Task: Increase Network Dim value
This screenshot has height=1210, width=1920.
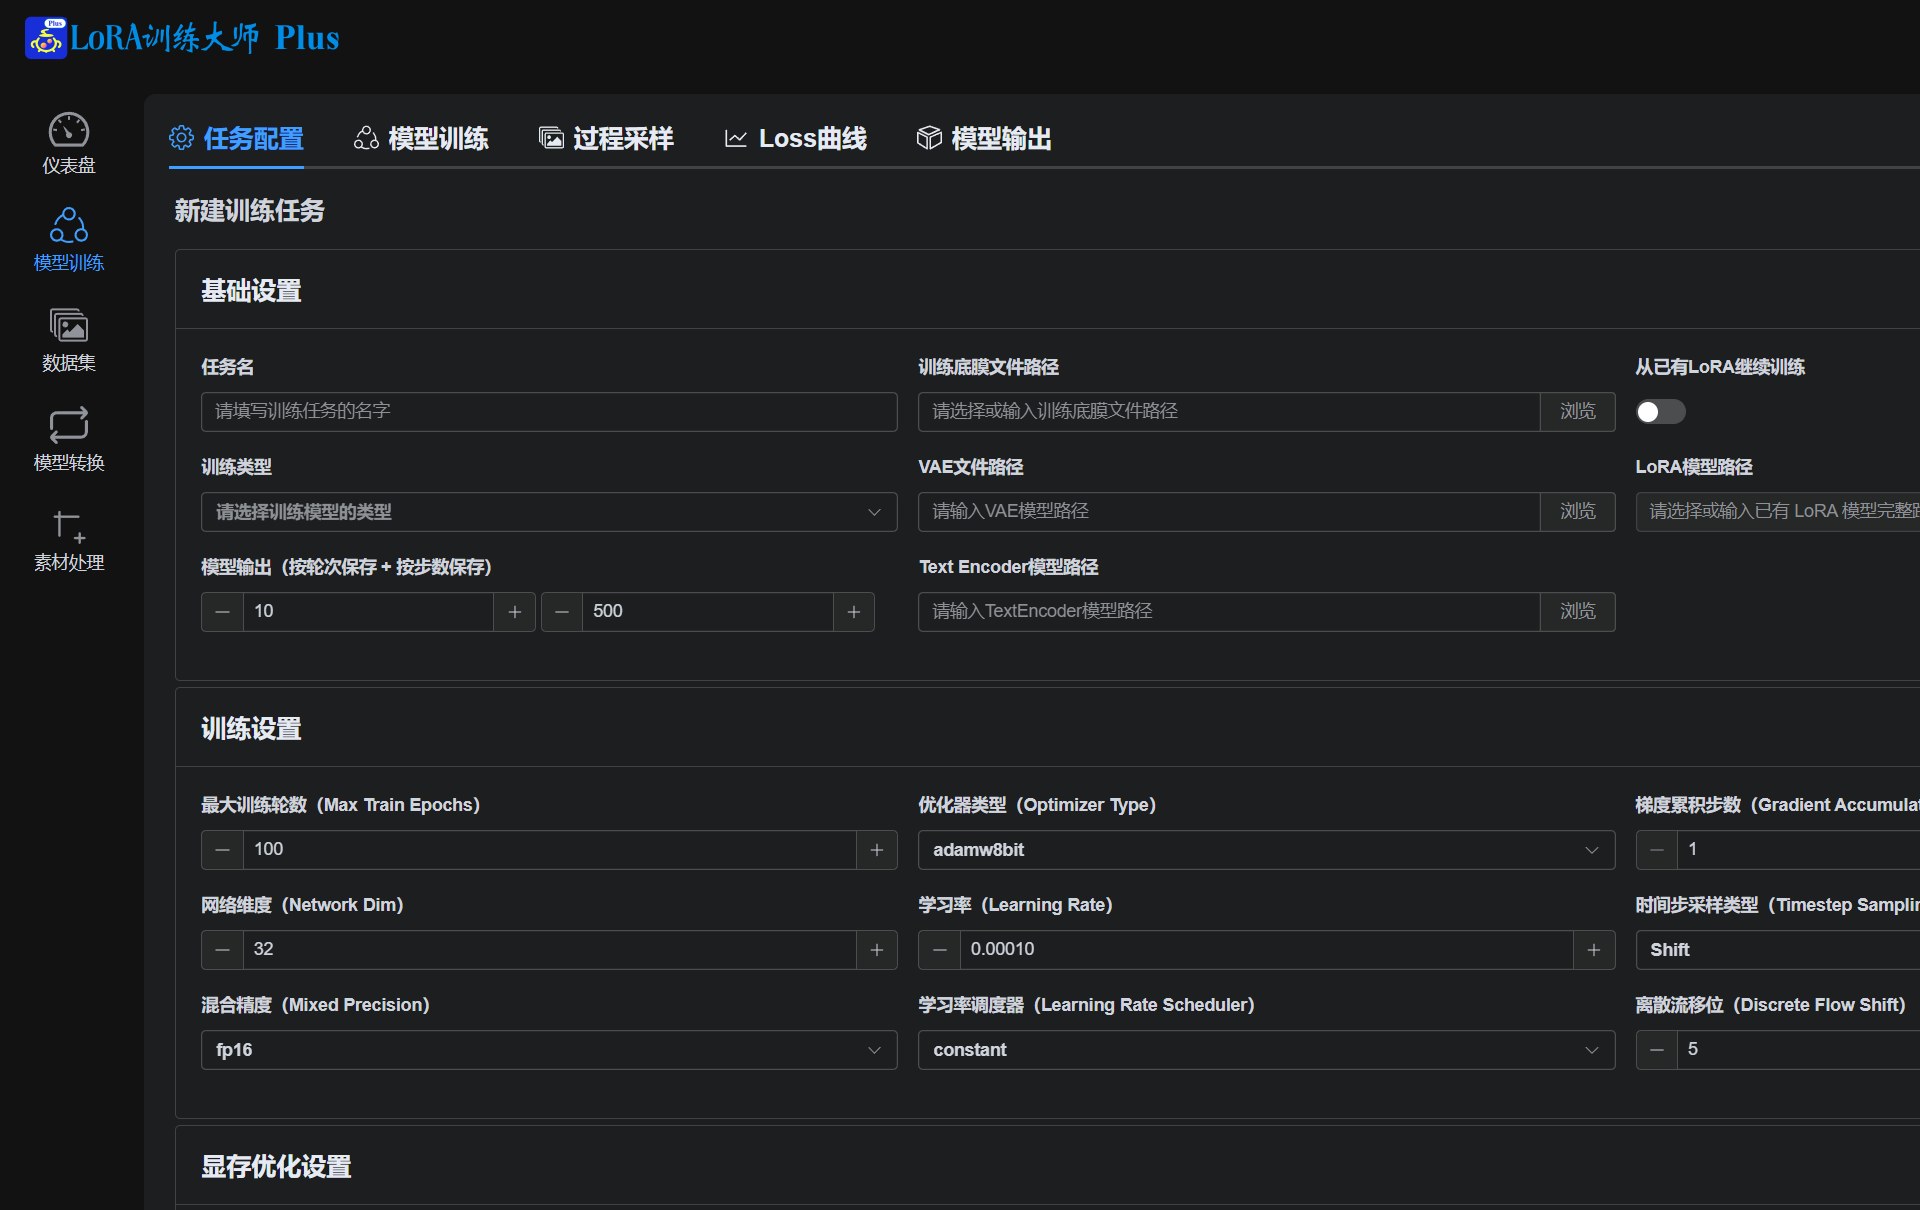Action: (x=877, y=950)
